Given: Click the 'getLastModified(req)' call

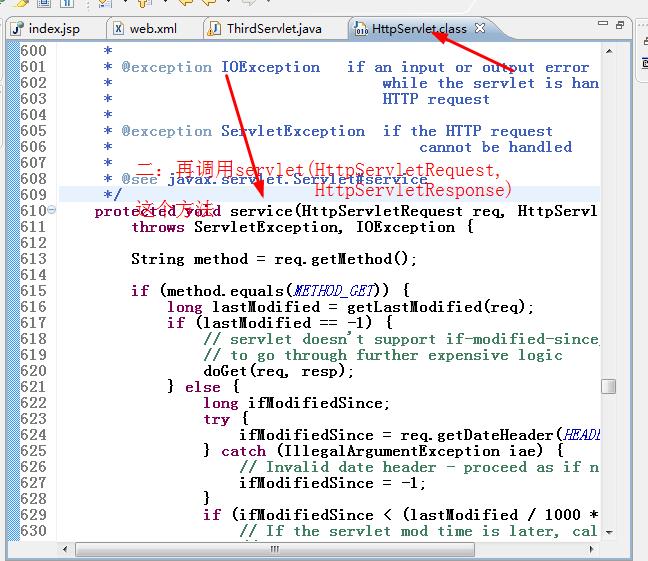Looking at the screenshot, I should coord(436,307).
